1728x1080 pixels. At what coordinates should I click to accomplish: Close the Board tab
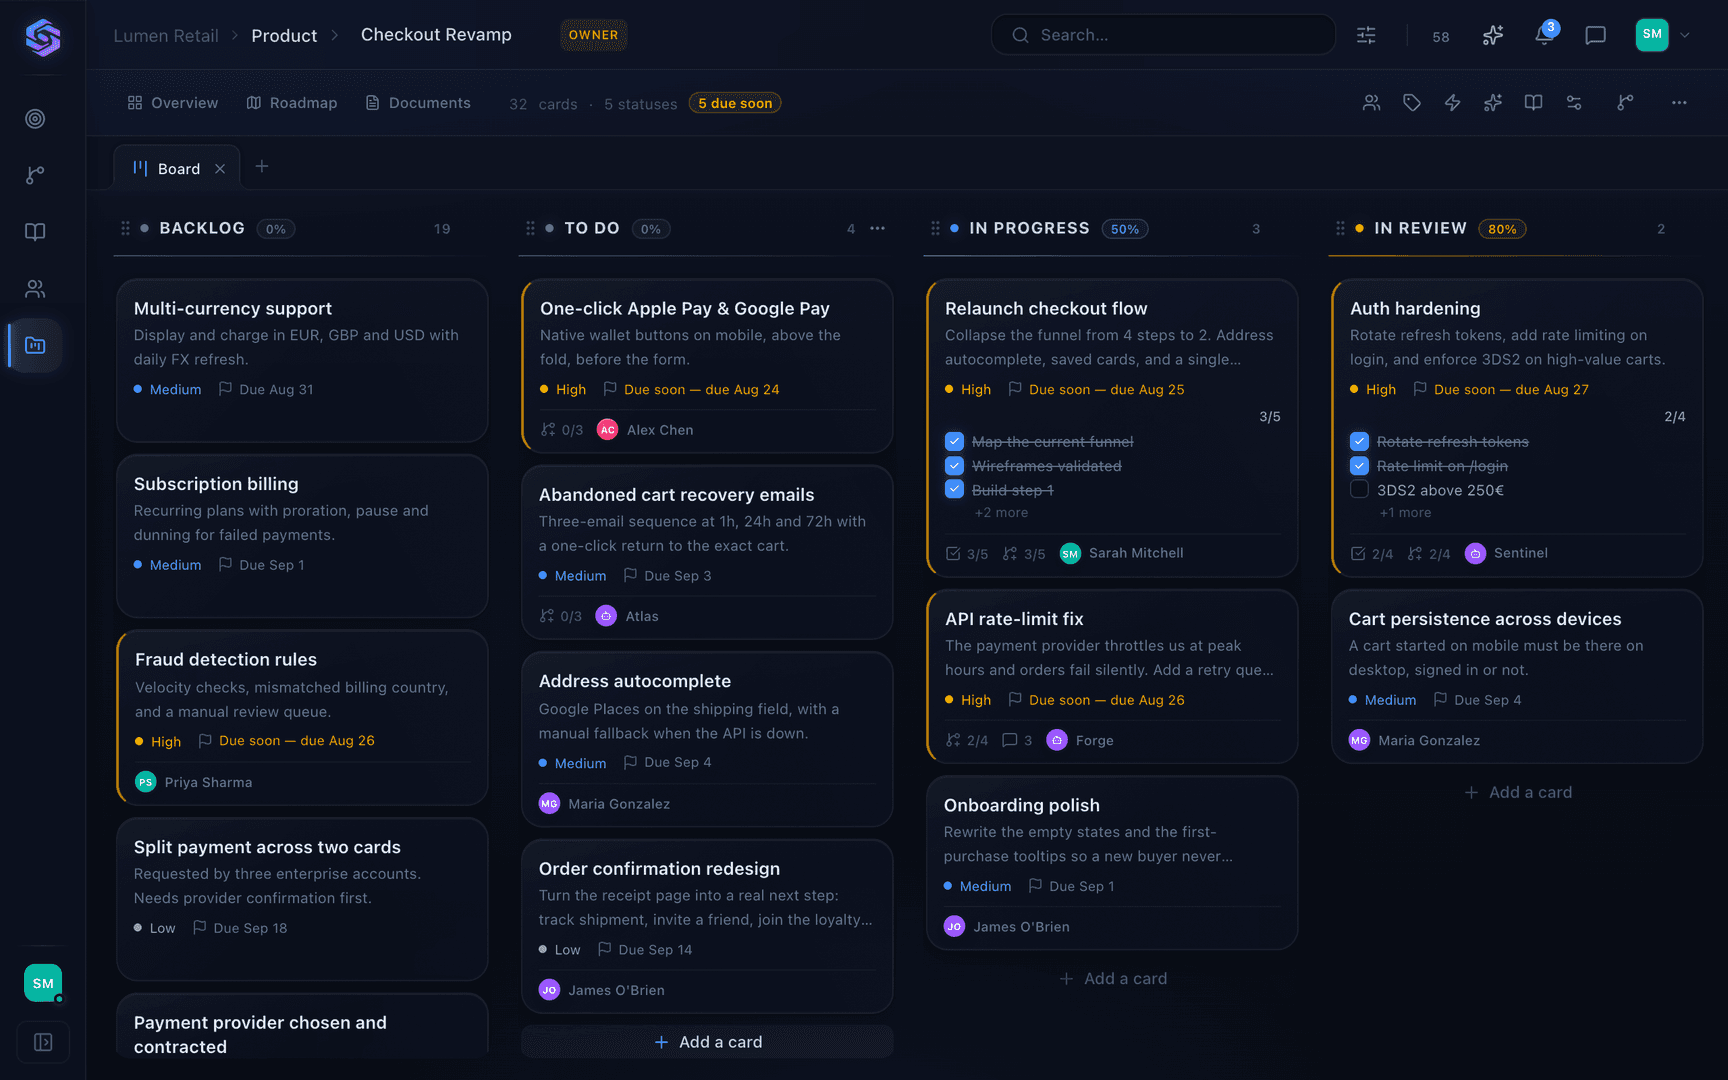click(x=220, y=169)
